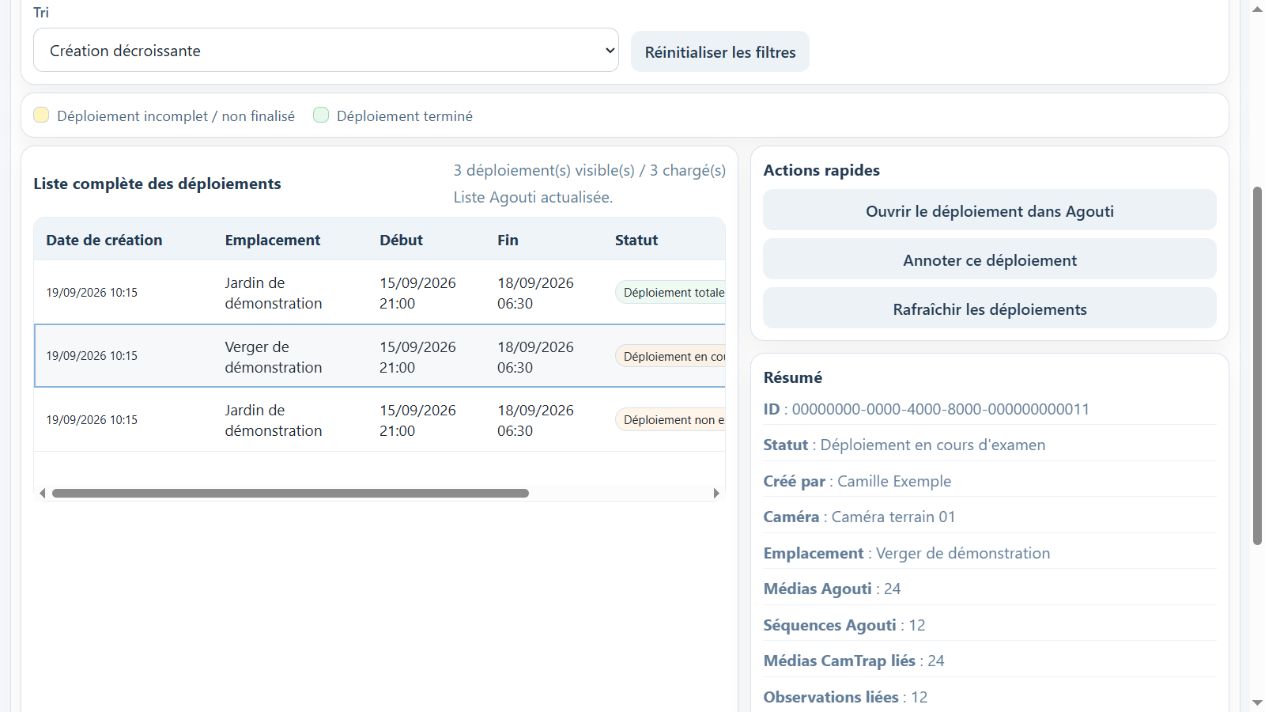This screenshot has height=712, width=1265.
Task: Click 'Caméra : Caméra terrain 01' line
Action: point(859,517)
